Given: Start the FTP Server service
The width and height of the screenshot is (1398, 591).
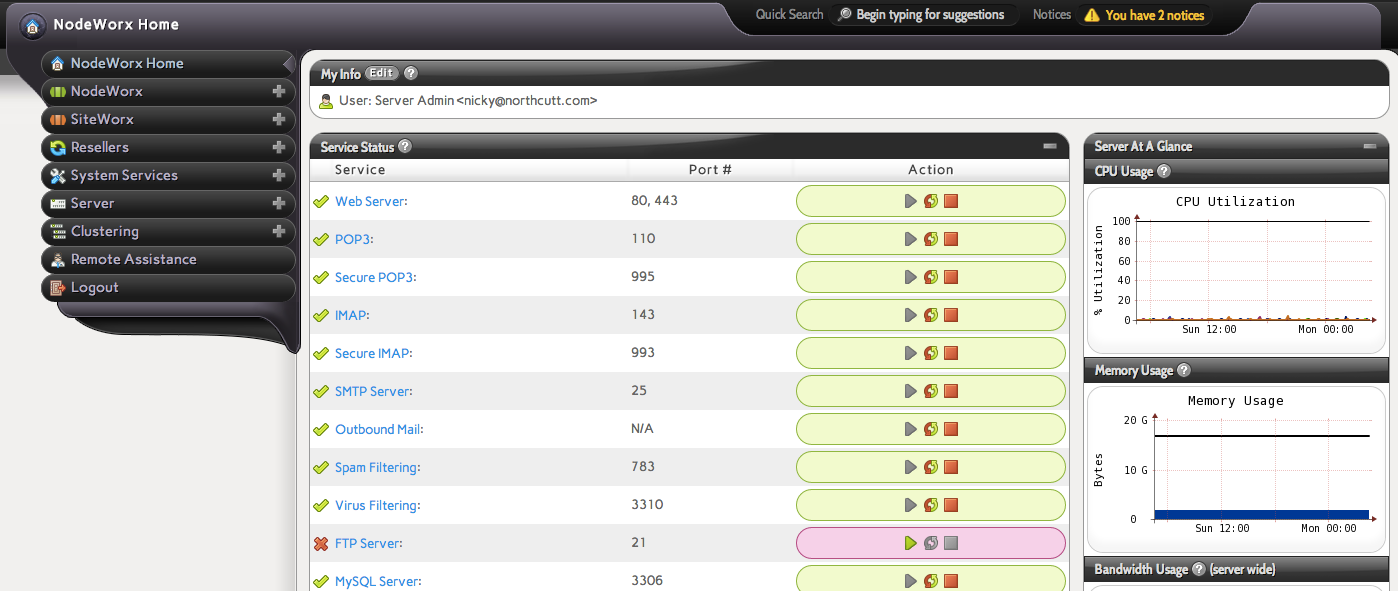Looking at the screenshot, I should tap(910, 543).
